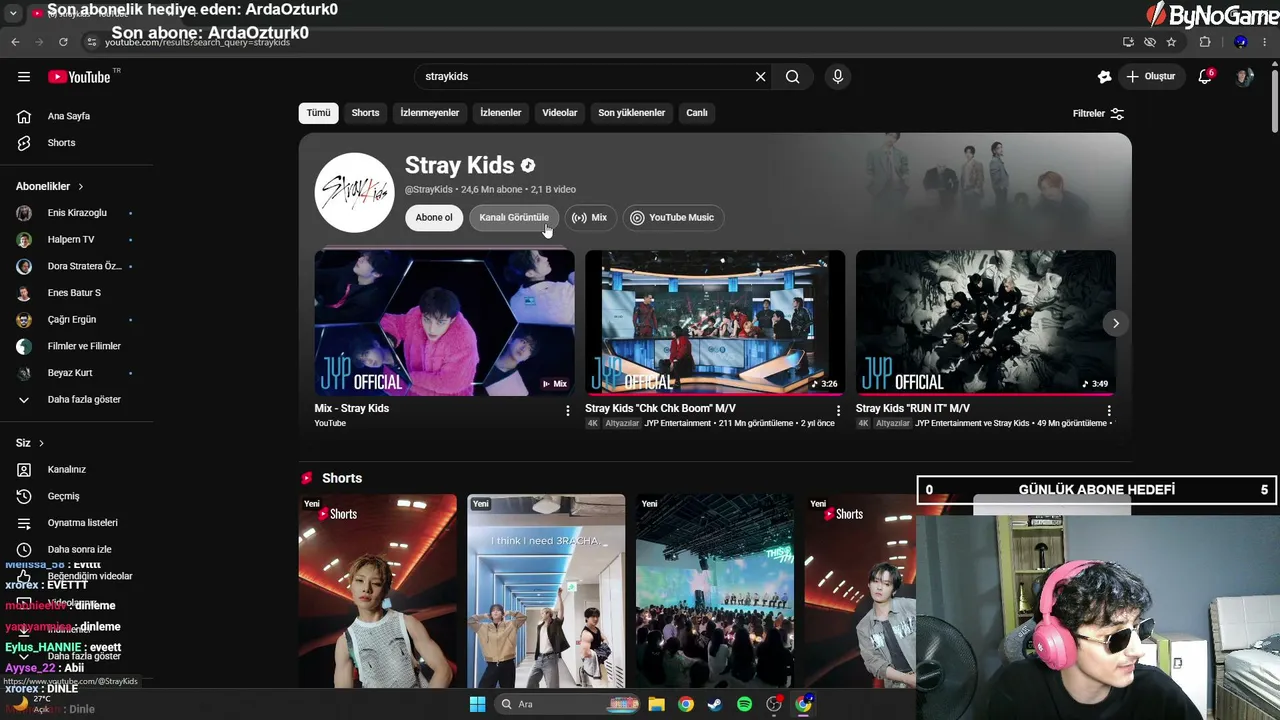Viewport: 1280px width, 720px height.
Task: Expand subscriptions with Daha fazla göster
Action: point(70,400)
